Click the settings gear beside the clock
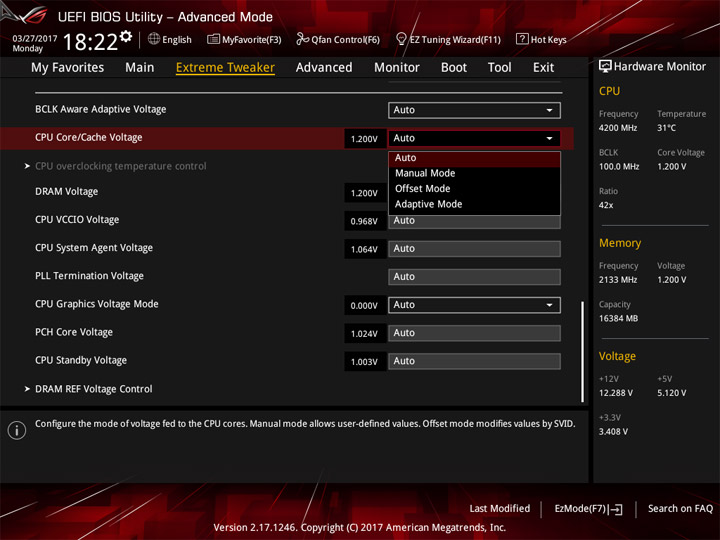720x540 pixels. (x=126, y=36)
